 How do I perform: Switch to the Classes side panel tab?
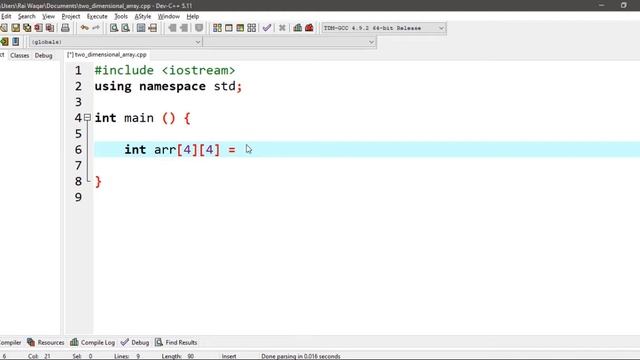point(20,56)
